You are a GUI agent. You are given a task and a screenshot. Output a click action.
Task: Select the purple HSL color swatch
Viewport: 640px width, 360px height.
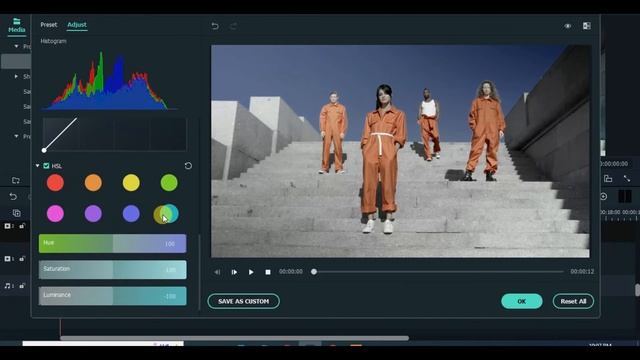[x=93, y=213]
